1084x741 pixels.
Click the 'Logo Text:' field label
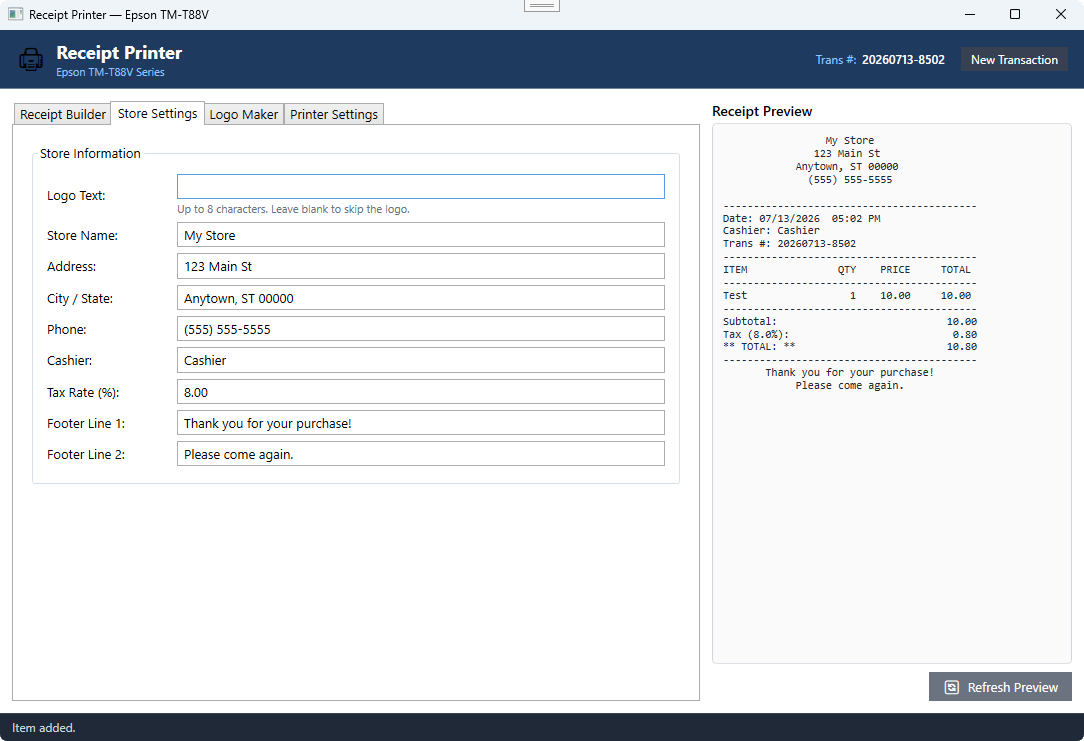tap(76, 196)
